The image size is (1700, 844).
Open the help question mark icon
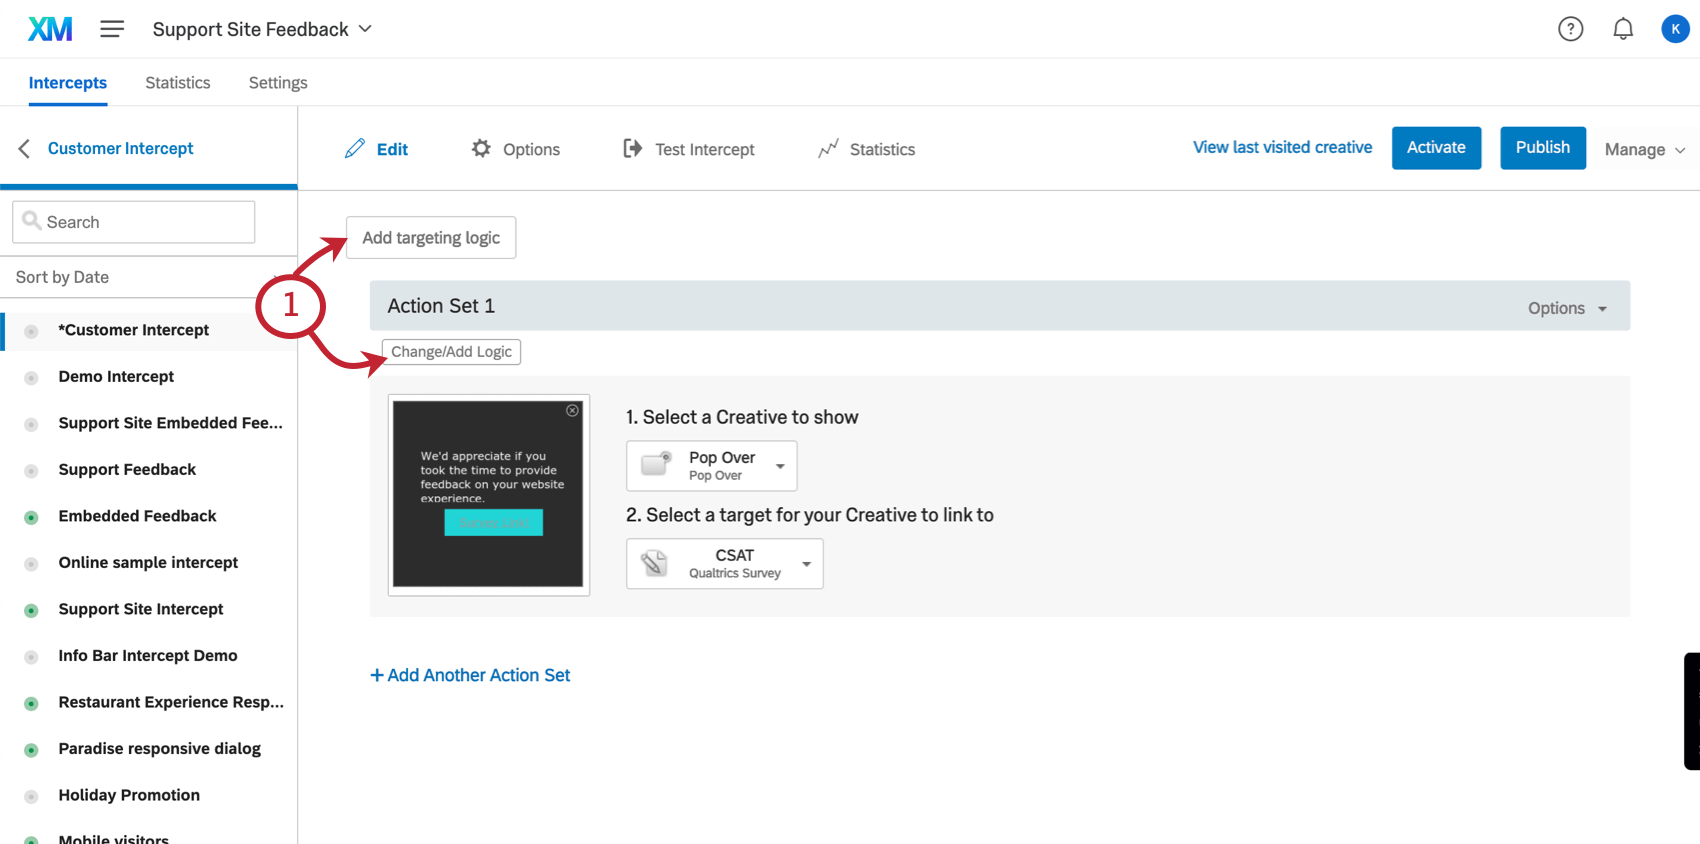[x=1571, y=29]
